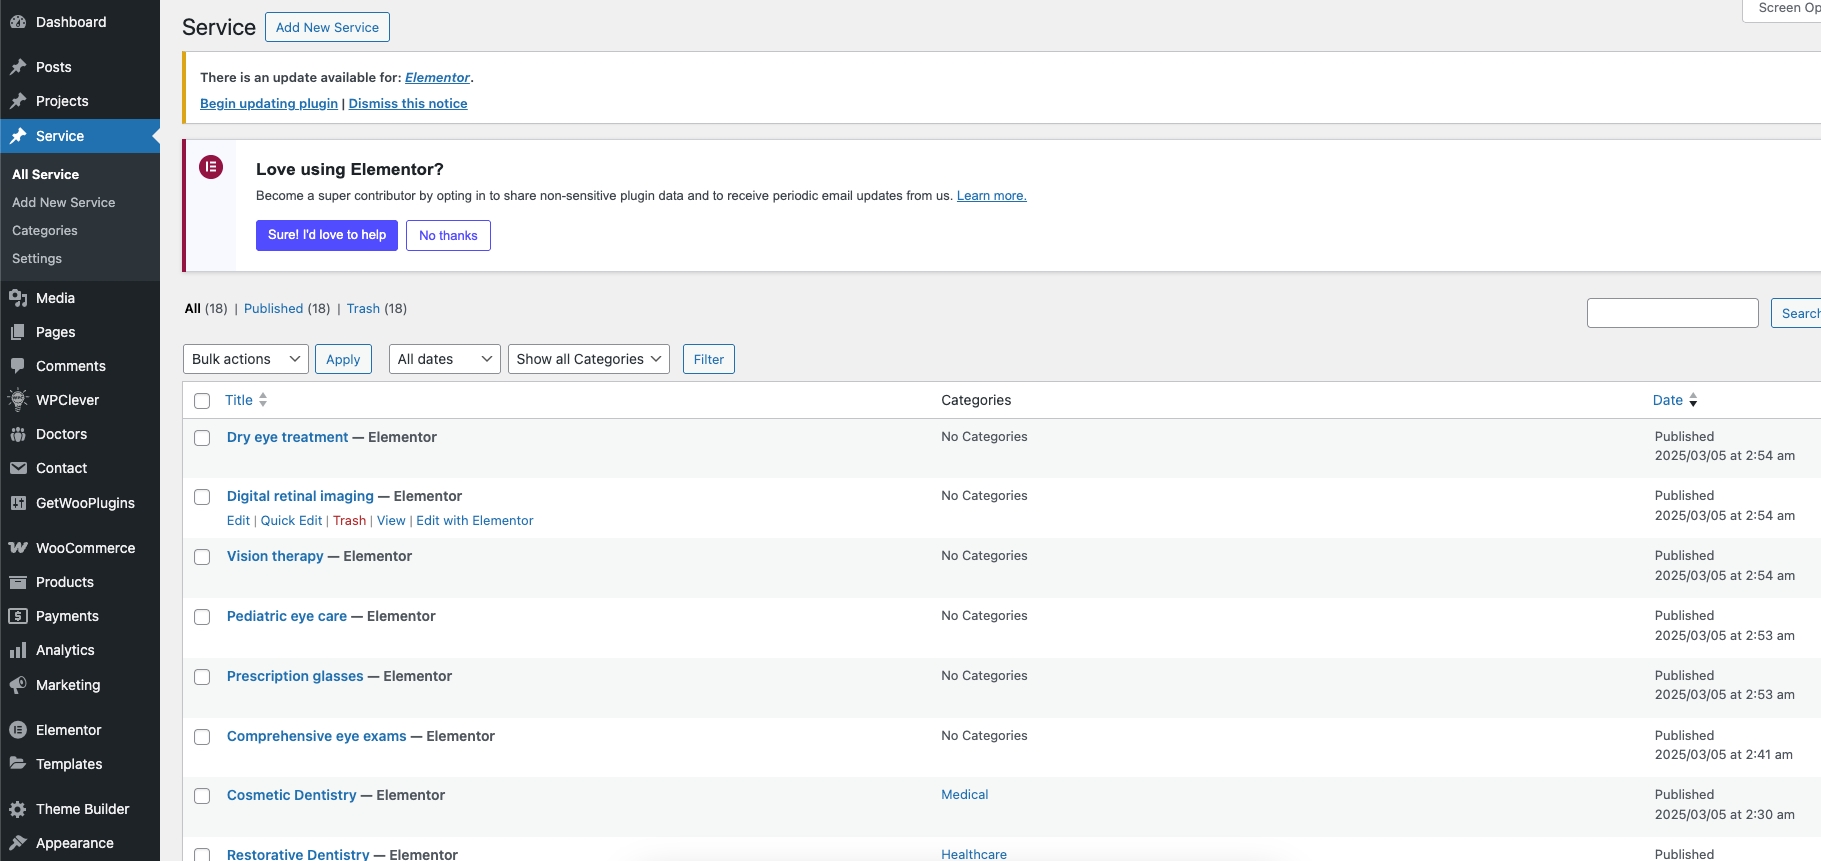Toggle the select-all checkbox in table header

202,401
